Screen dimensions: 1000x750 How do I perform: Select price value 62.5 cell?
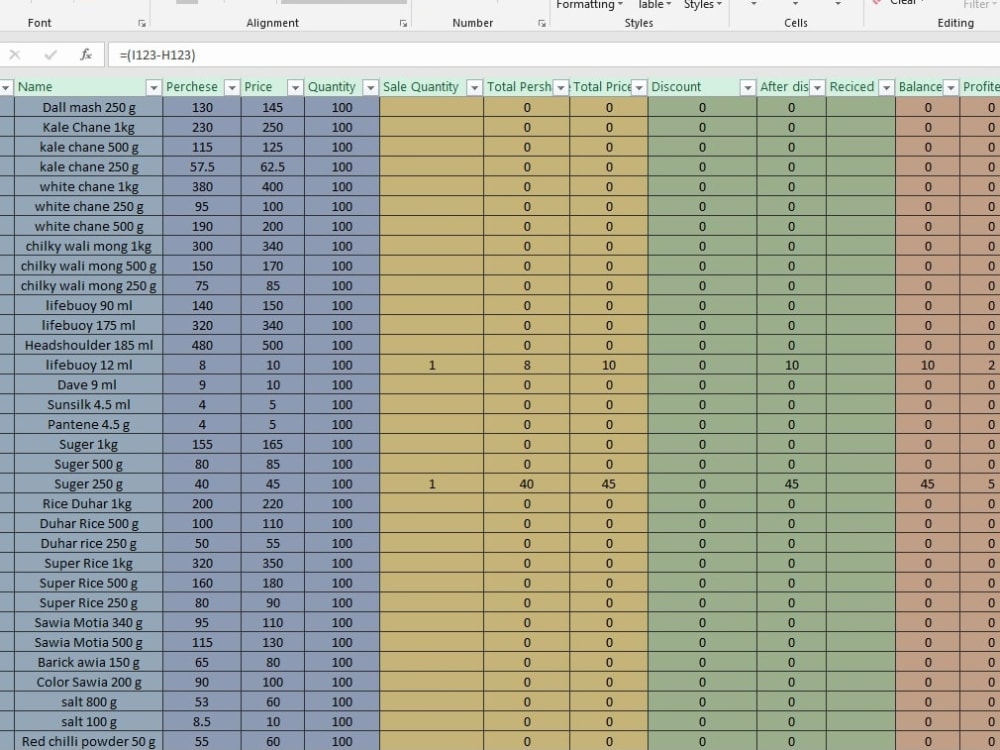click(x=272, y=166)
